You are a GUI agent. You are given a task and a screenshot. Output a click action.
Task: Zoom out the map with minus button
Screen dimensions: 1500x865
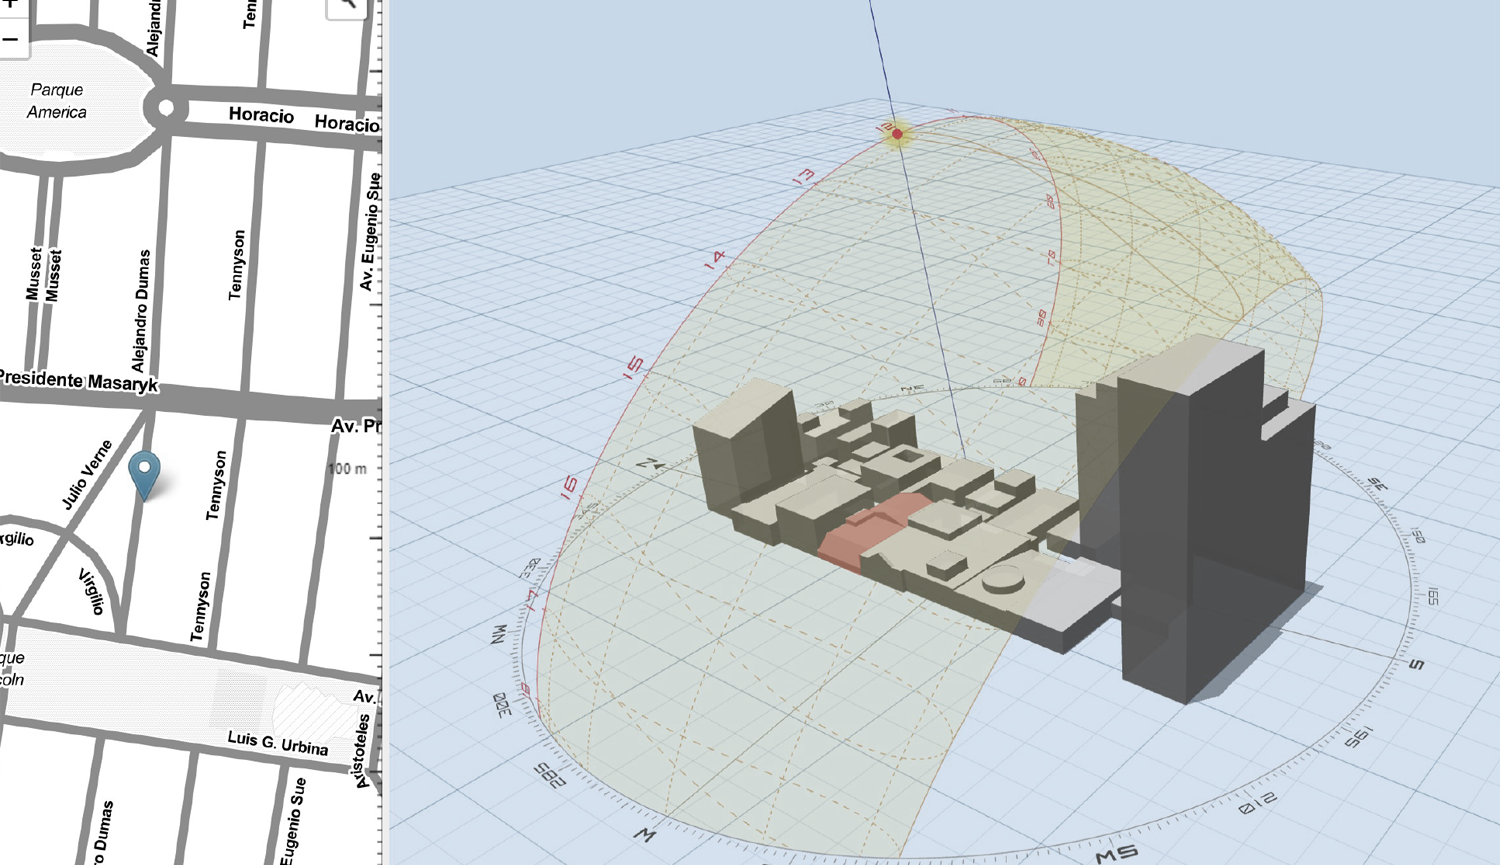[11, 41]
